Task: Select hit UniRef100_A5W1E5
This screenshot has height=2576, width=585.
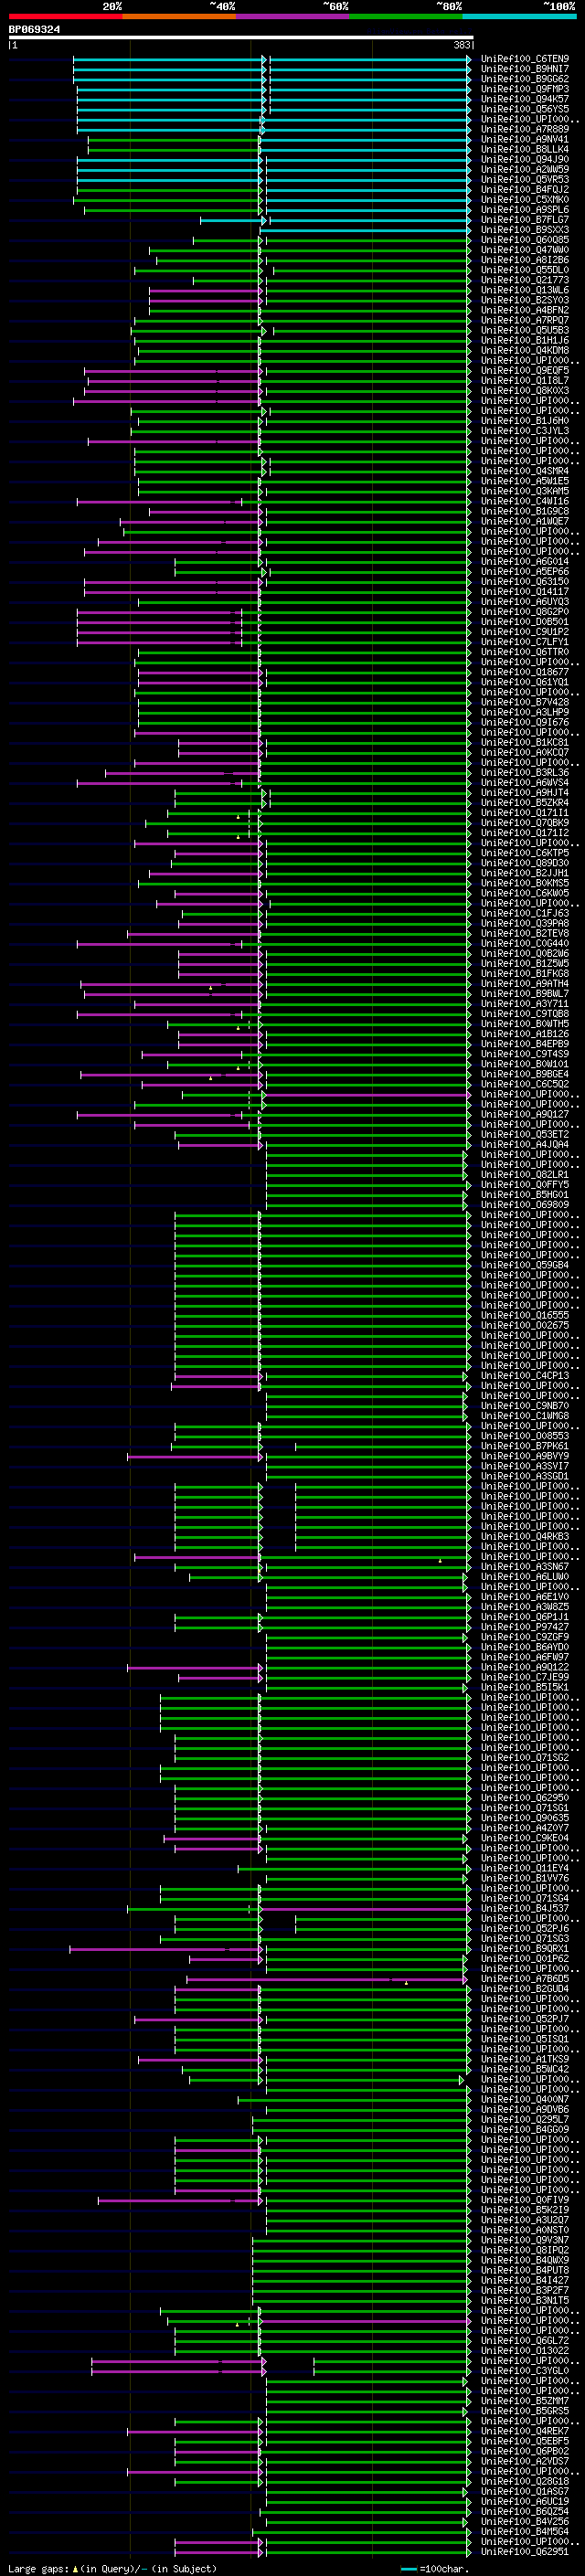Action: [524, 481]
